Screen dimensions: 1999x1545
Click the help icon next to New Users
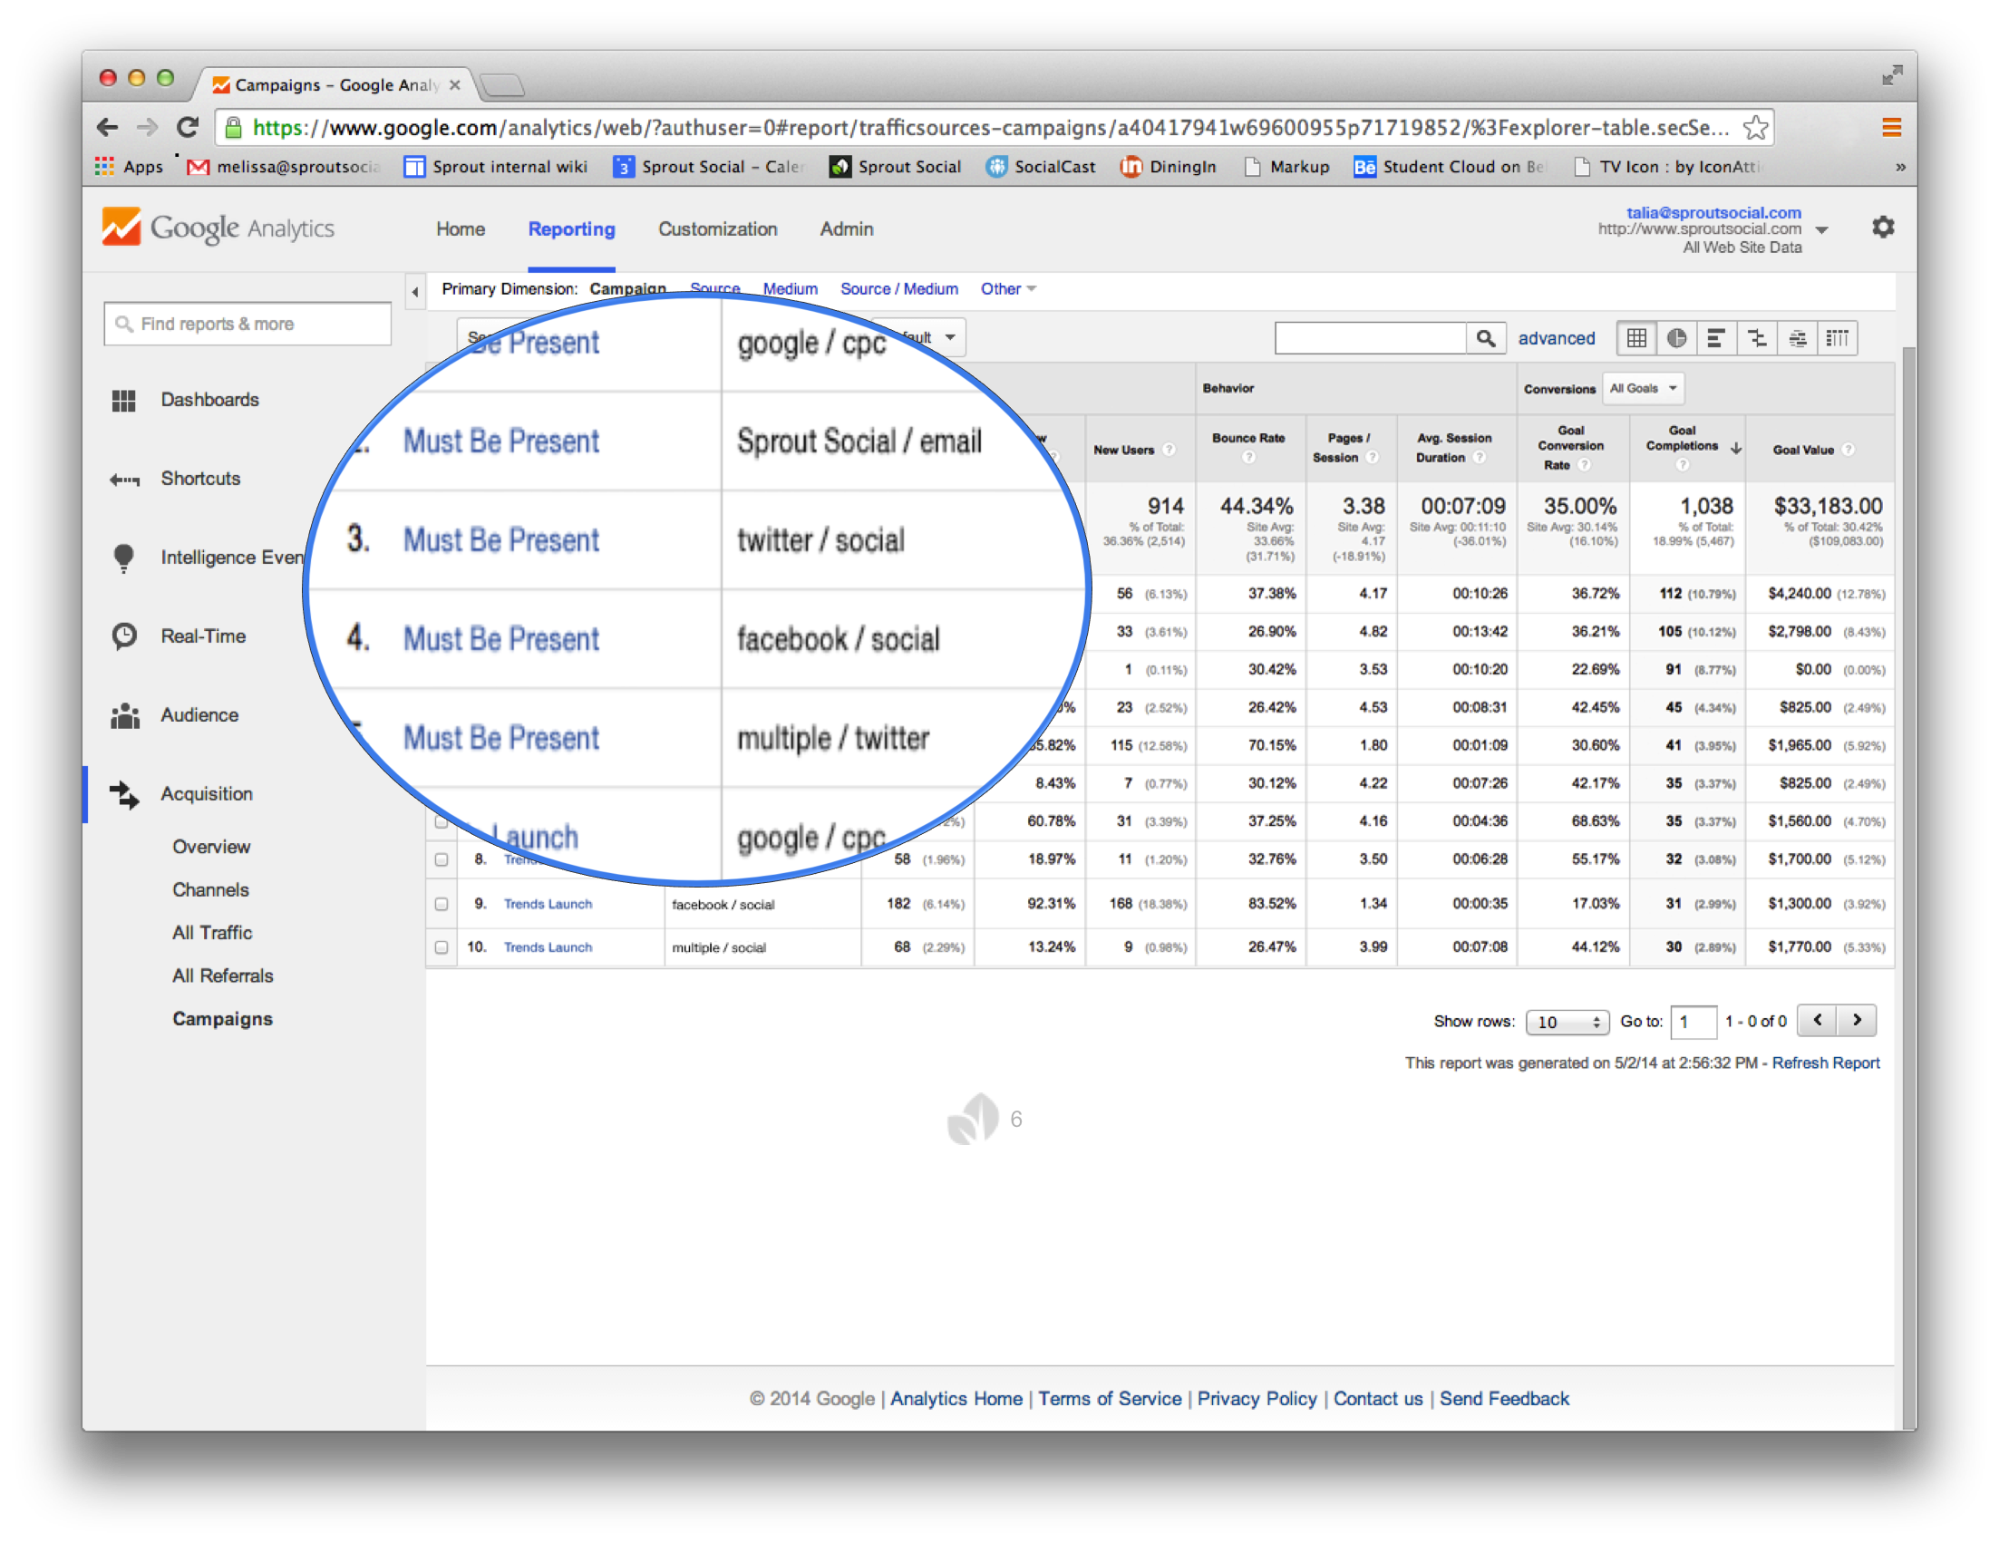point(1169,450)
